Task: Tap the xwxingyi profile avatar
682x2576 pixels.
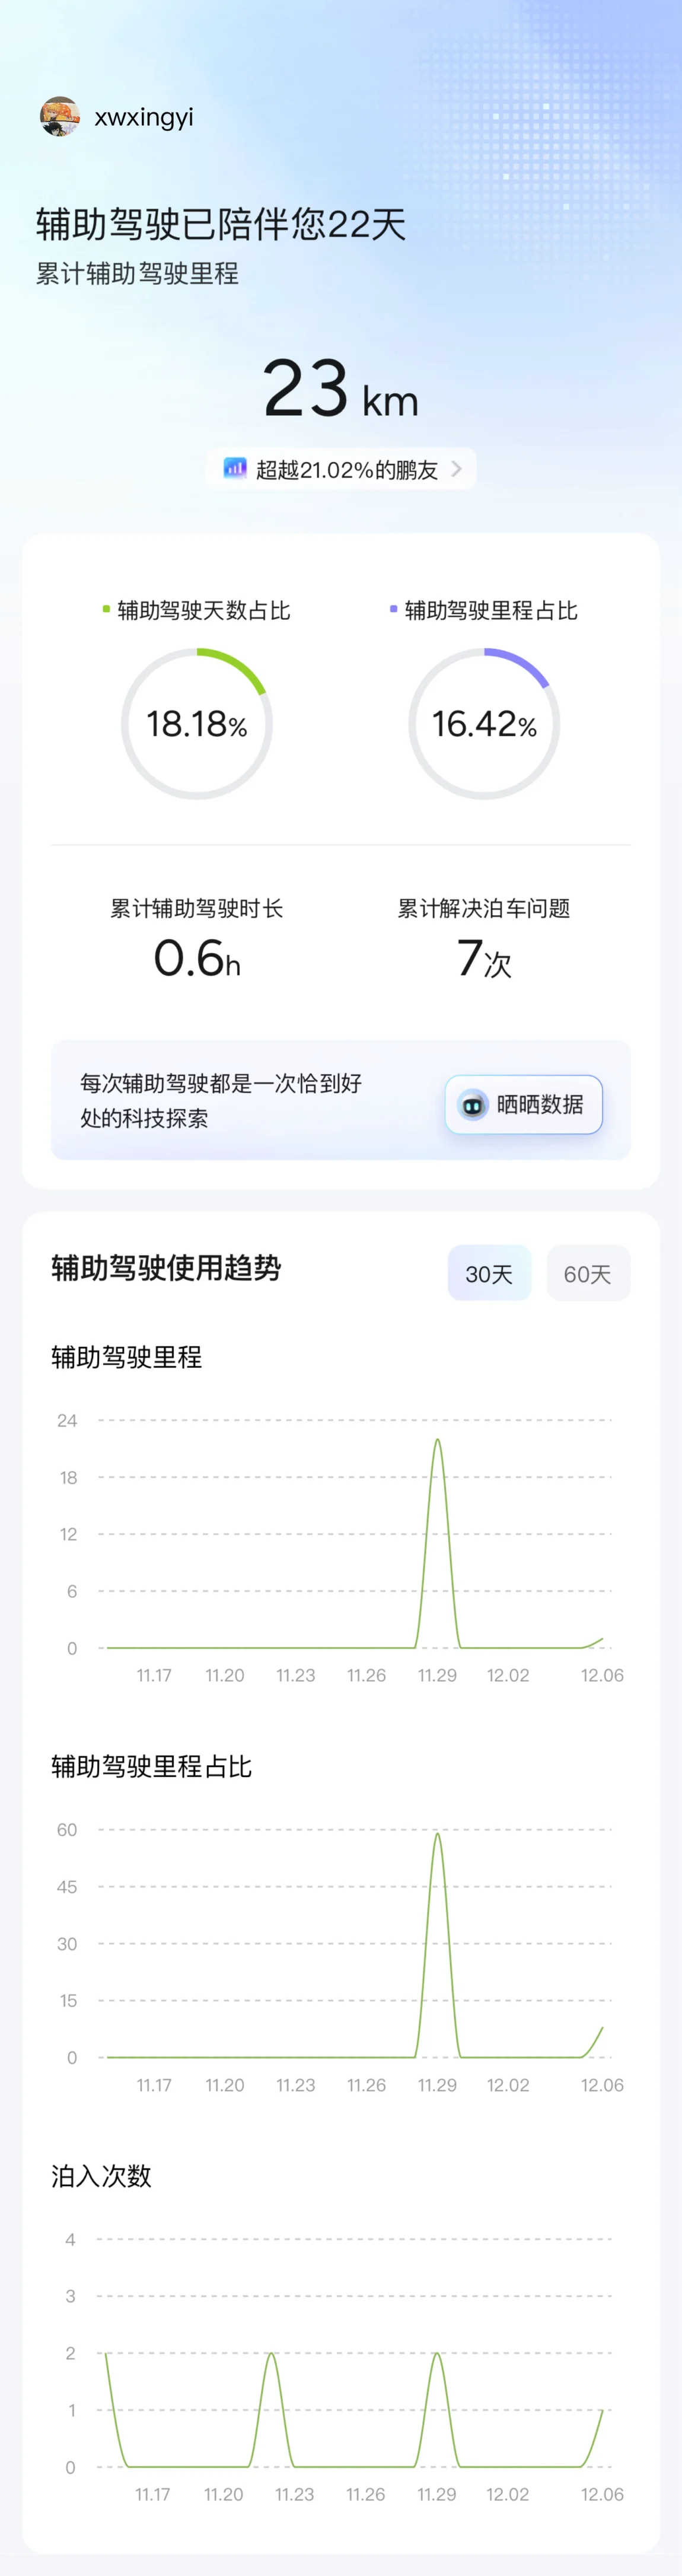Action: coord(60,117)
